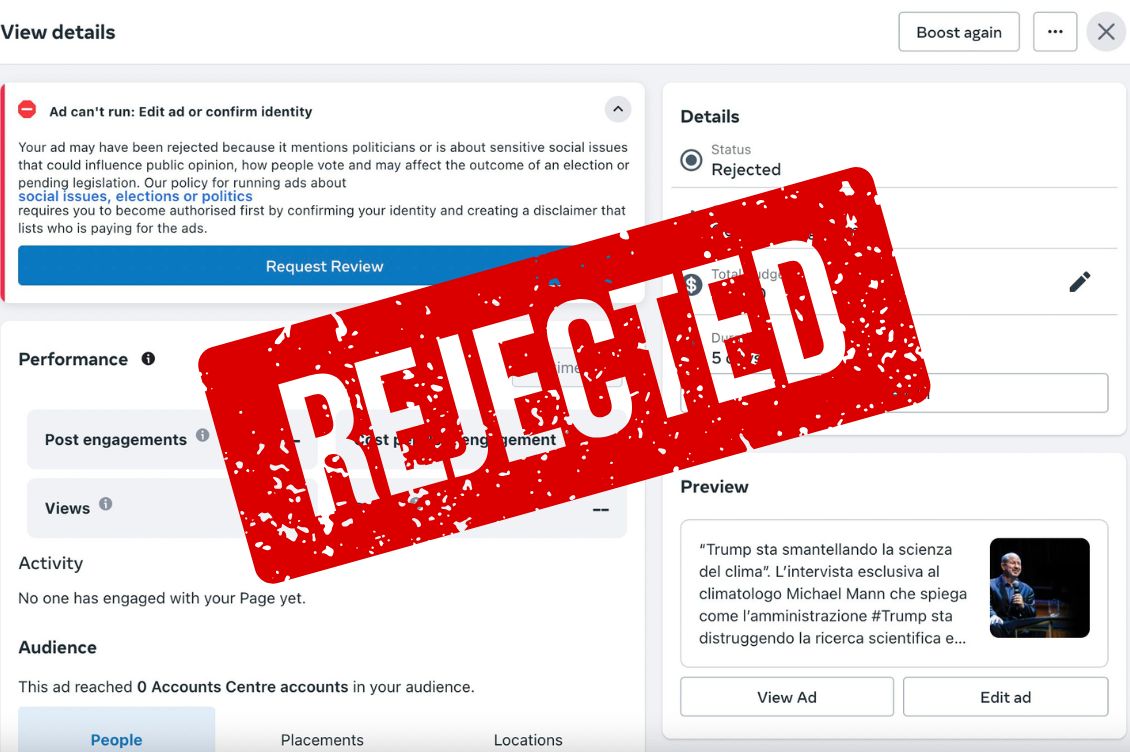The width and height of the screenshot is (1130, 752).
Task: Click the dollar budget icon
Action: (x=692, y=285)
